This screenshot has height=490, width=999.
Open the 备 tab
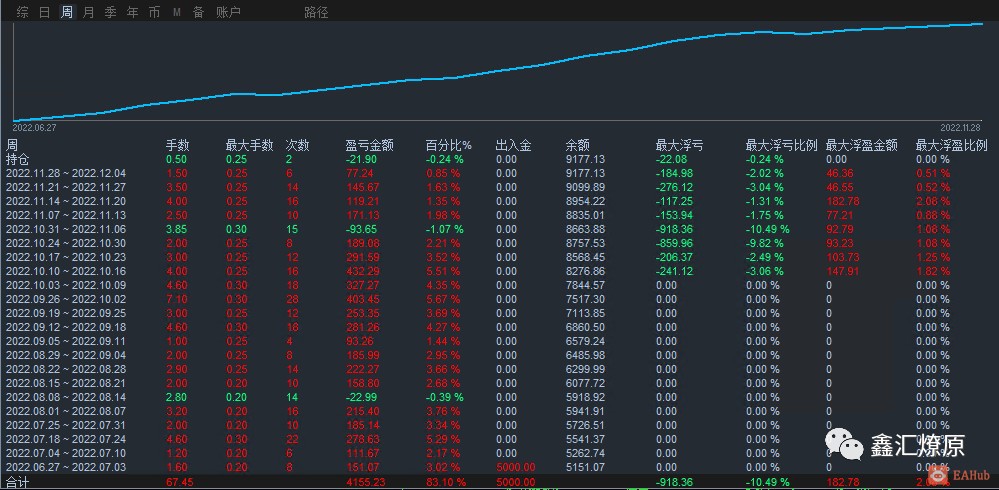coord(198,12)
